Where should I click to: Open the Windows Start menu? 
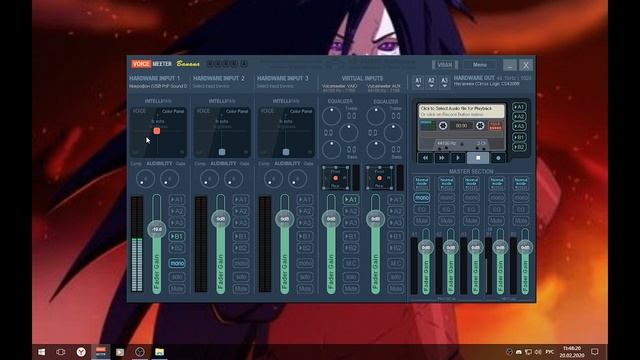pyautogui.click(x=42, y=352)
